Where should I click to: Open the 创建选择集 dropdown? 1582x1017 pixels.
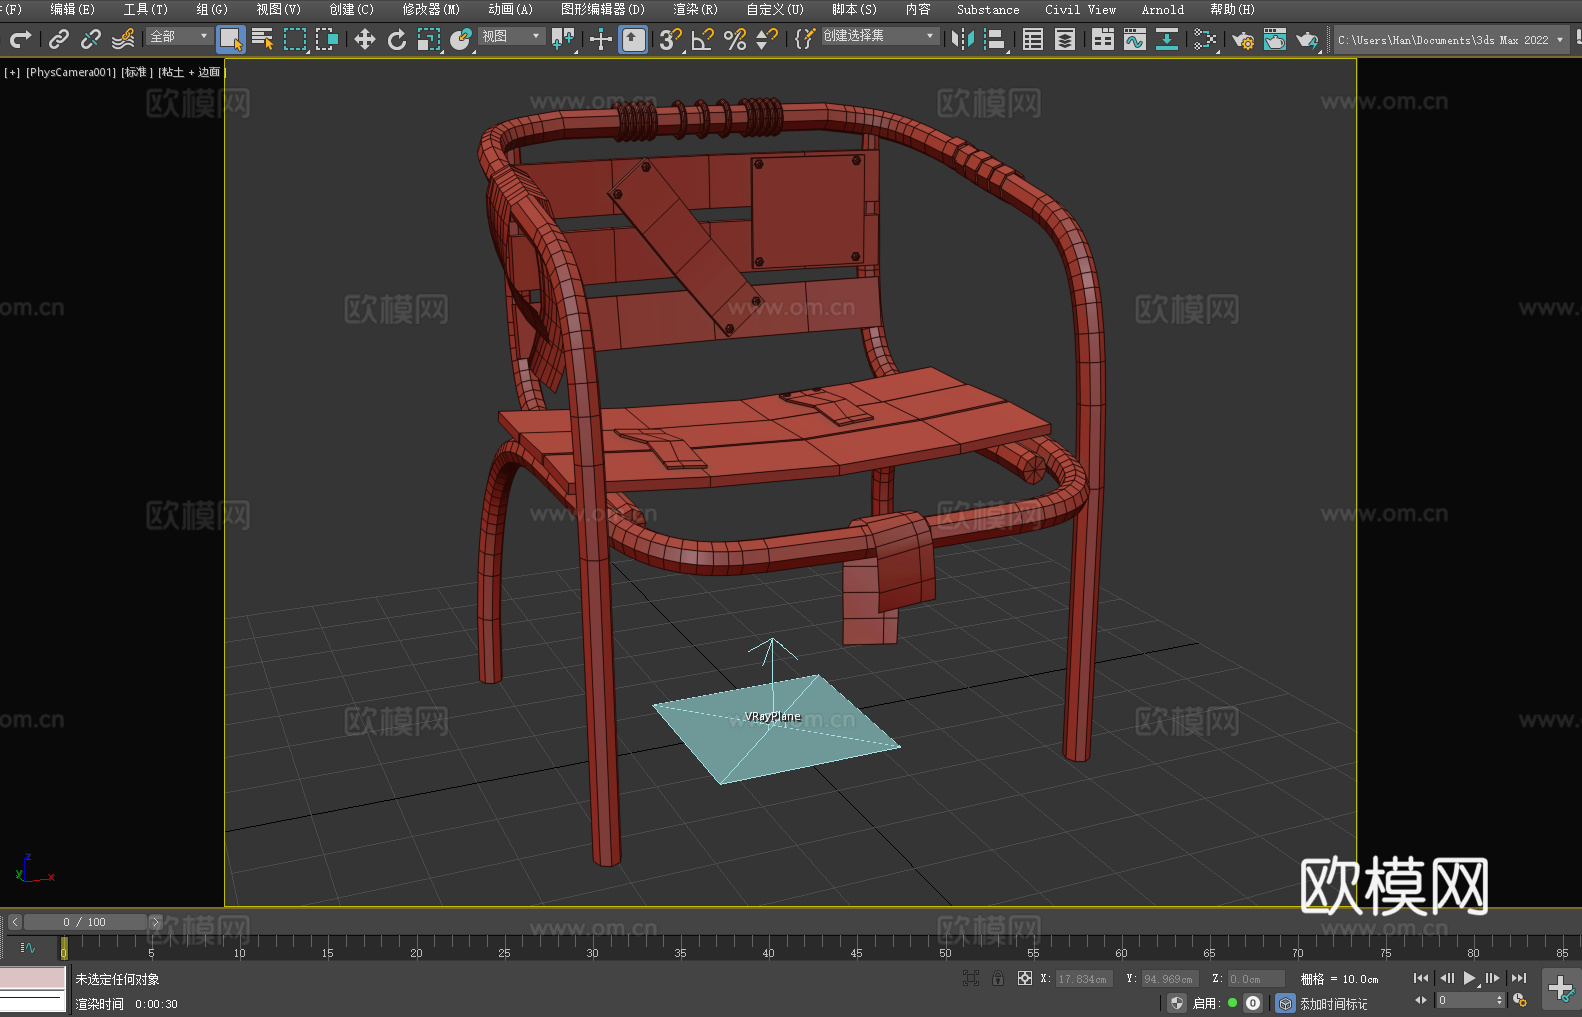[880, 36]
